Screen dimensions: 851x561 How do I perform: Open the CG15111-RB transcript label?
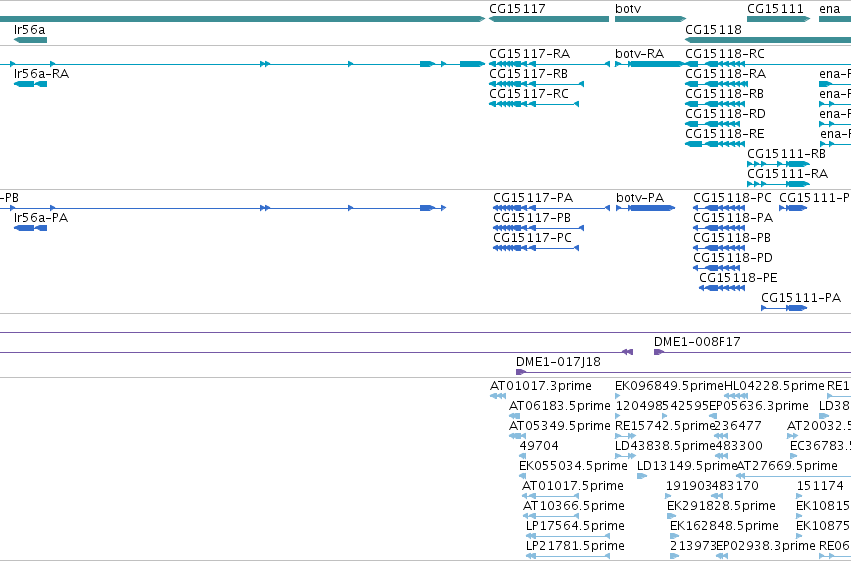point(786,154)
